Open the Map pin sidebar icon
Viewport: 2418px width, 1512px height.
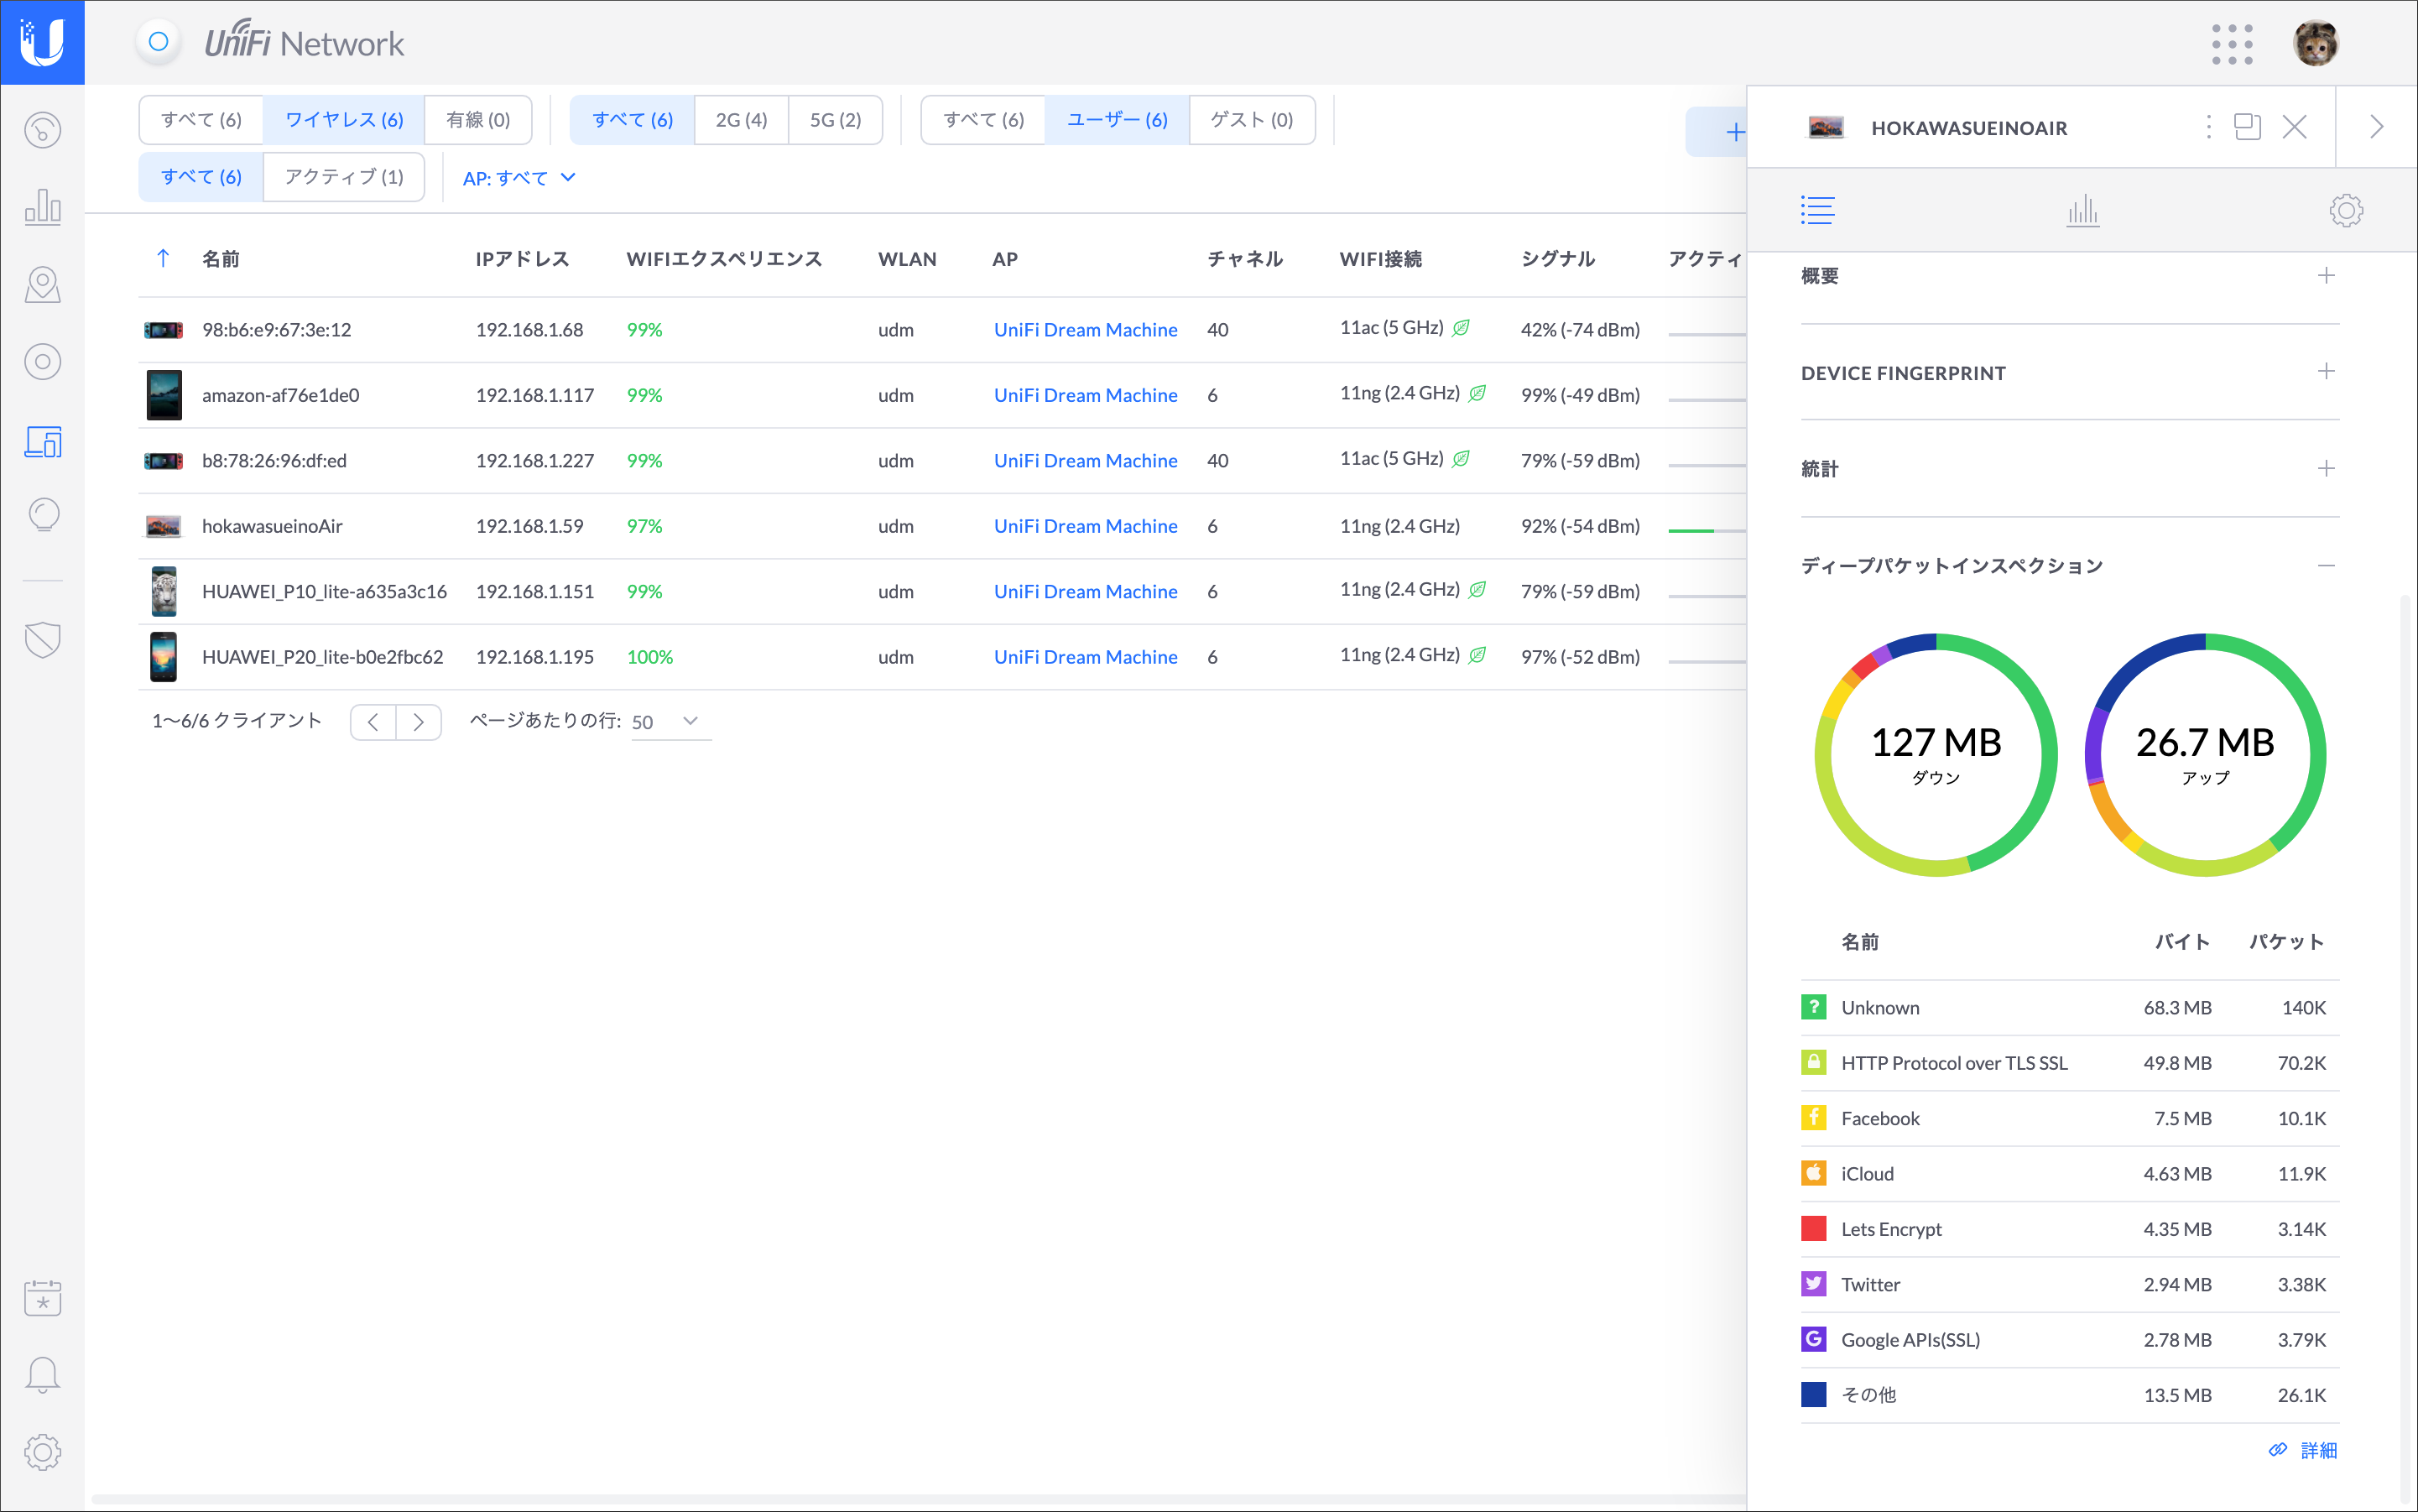point(42,285)
